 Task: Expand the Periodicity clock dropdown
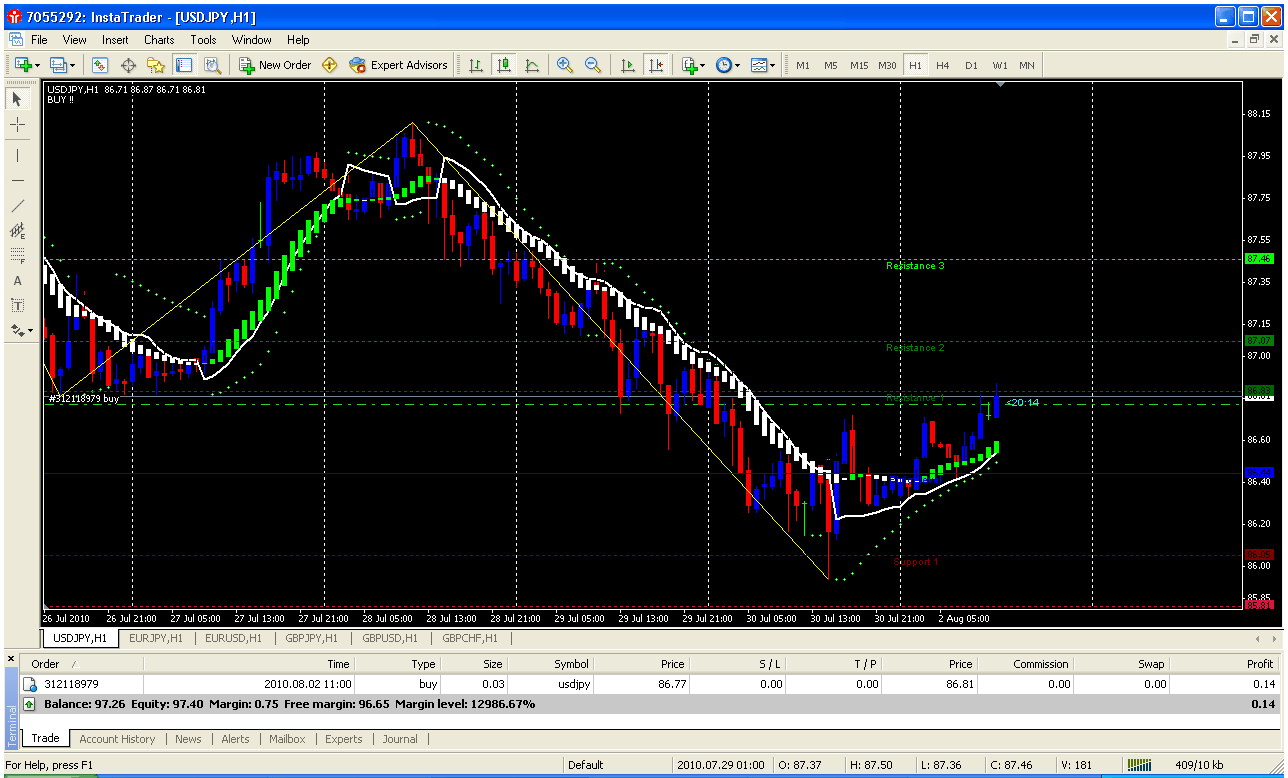point(727,65)
